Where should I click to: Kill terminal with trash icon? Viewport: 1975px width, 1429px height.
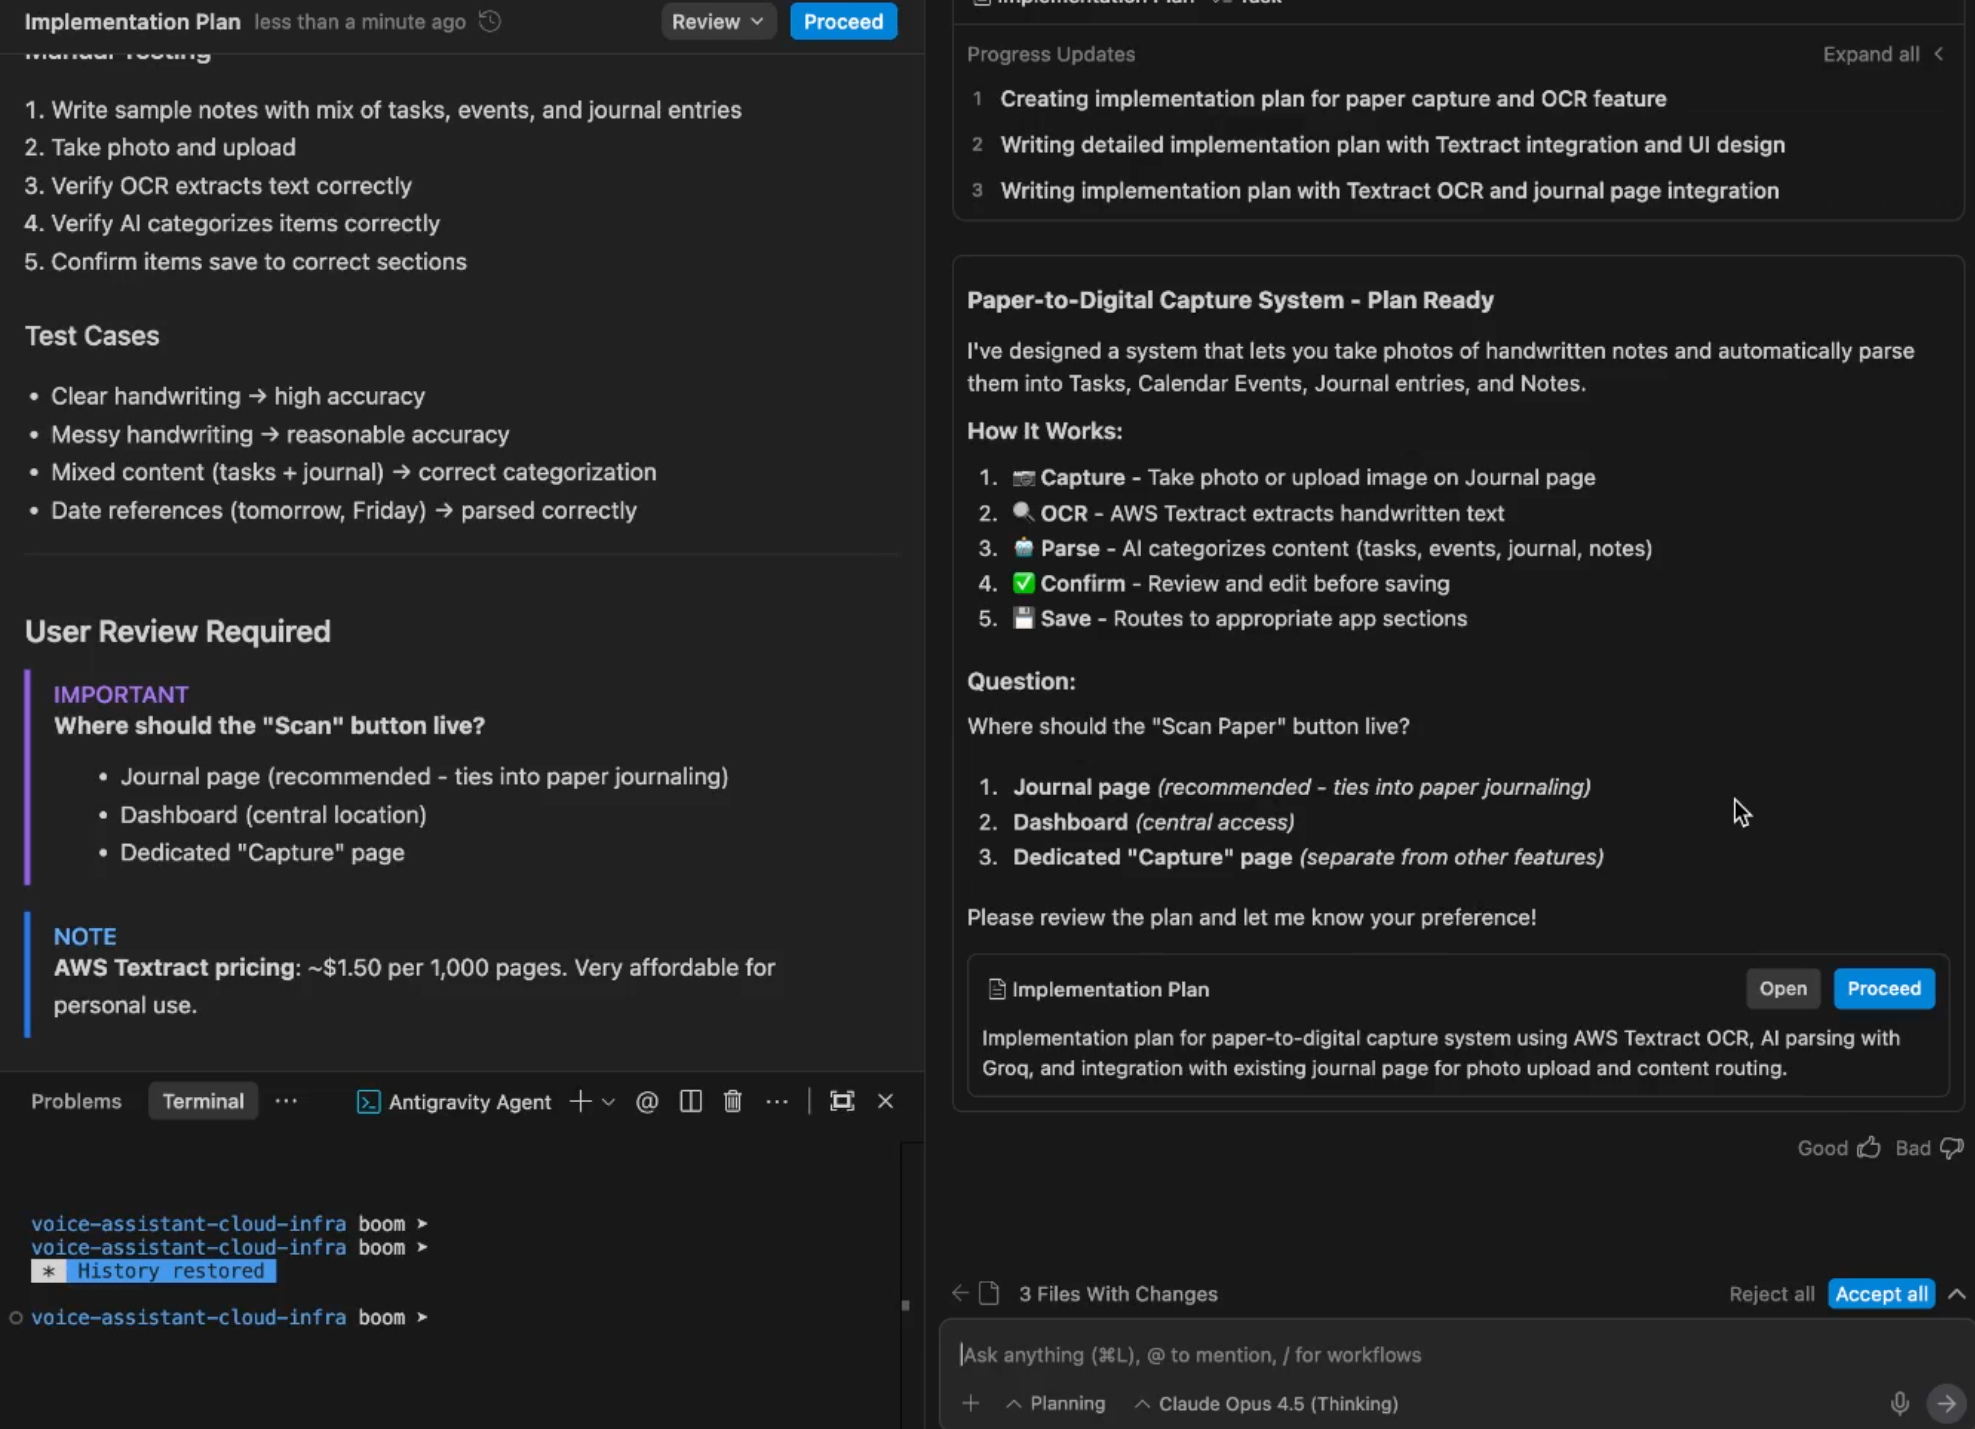733,1101
